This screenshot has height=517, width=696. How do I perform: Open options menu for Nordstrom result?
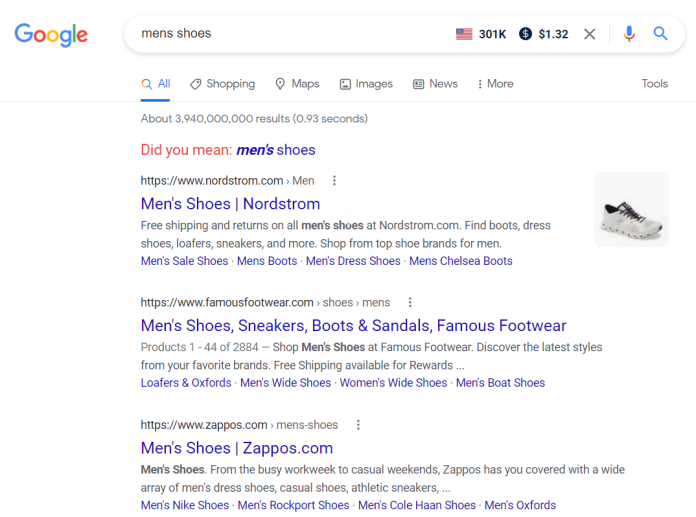coord(334,181)
